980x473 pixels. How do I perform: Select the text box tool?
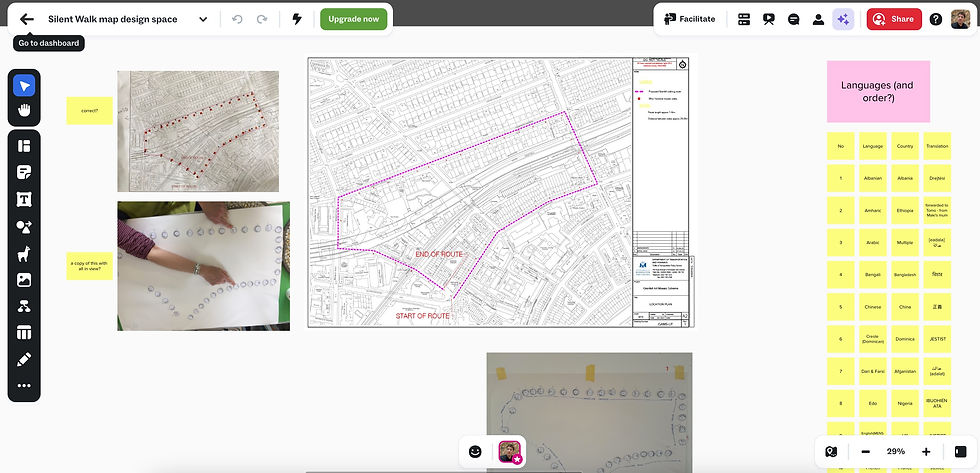(24, 199)
